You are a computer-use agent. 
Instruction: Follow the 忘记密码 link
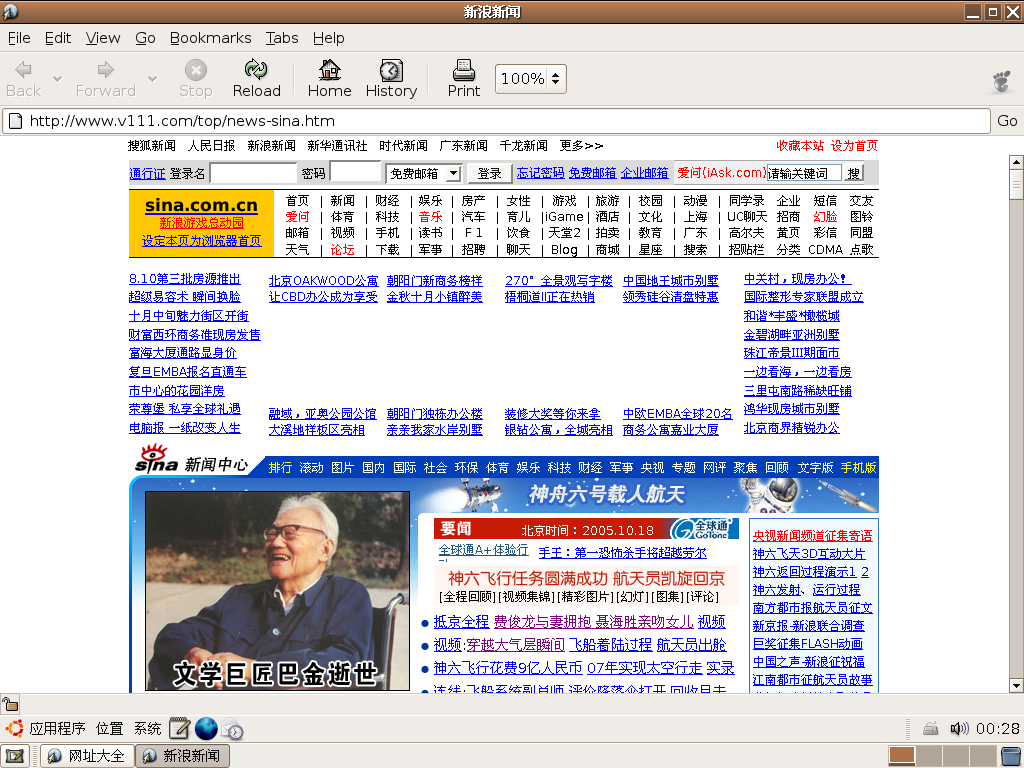(x=540, y=172)
